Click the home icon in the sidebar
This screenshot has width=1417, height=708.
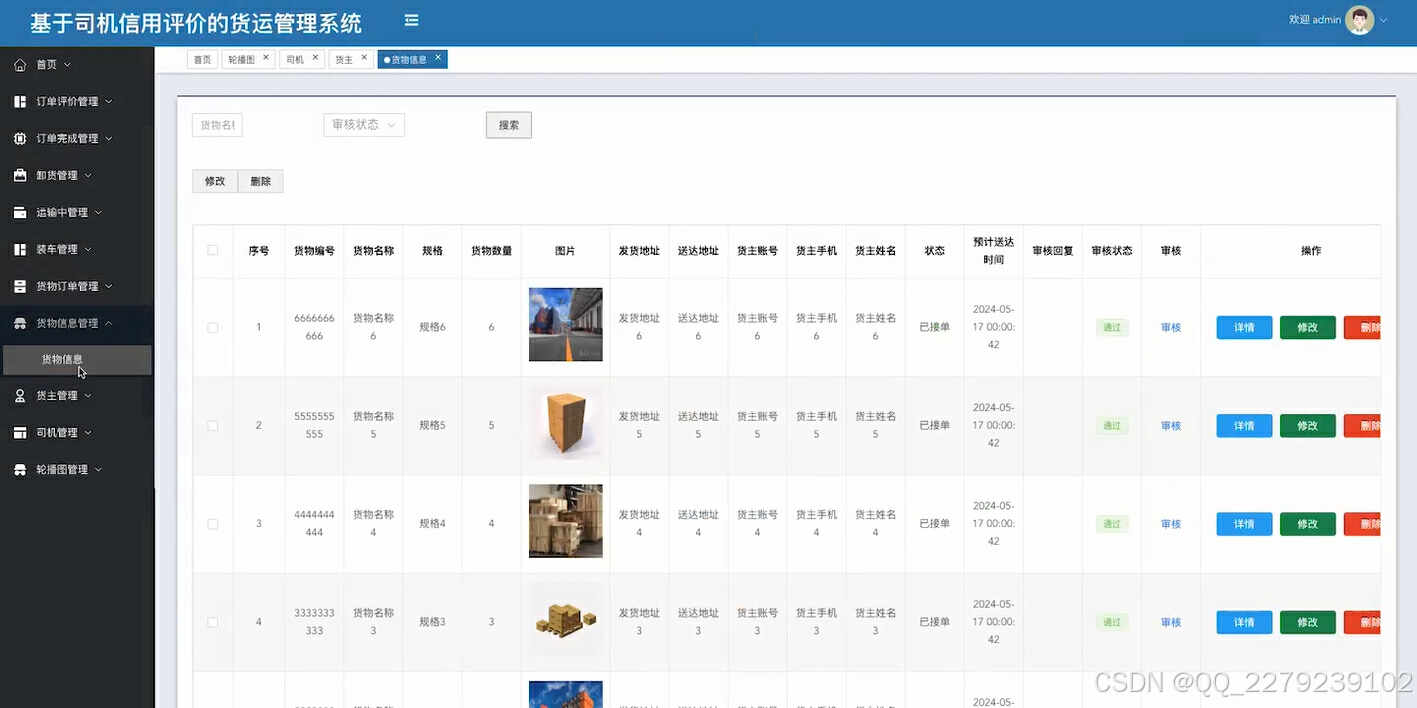coord(20,64)
